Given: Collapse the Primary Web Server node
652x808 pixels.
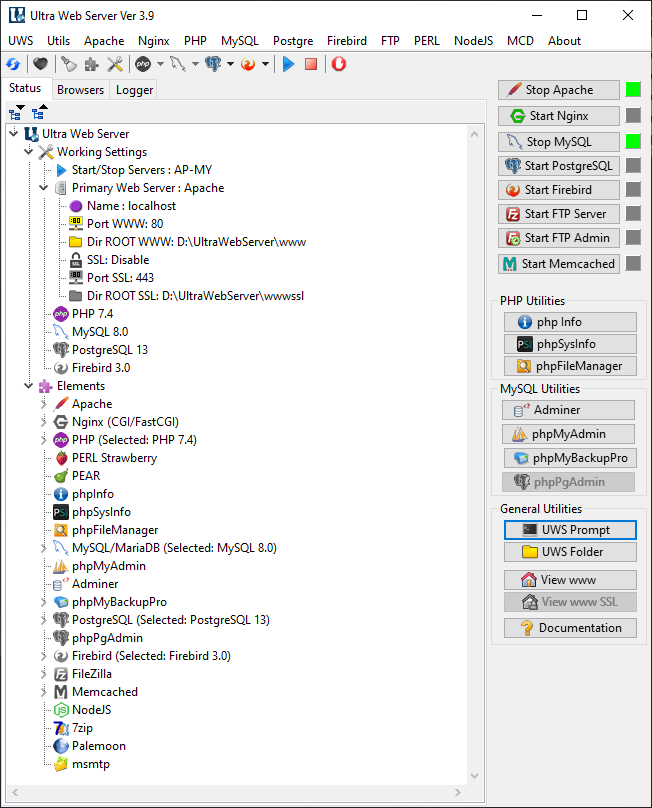Looking at the screenshot, I should pyautogui.click(x=44, y=188).
